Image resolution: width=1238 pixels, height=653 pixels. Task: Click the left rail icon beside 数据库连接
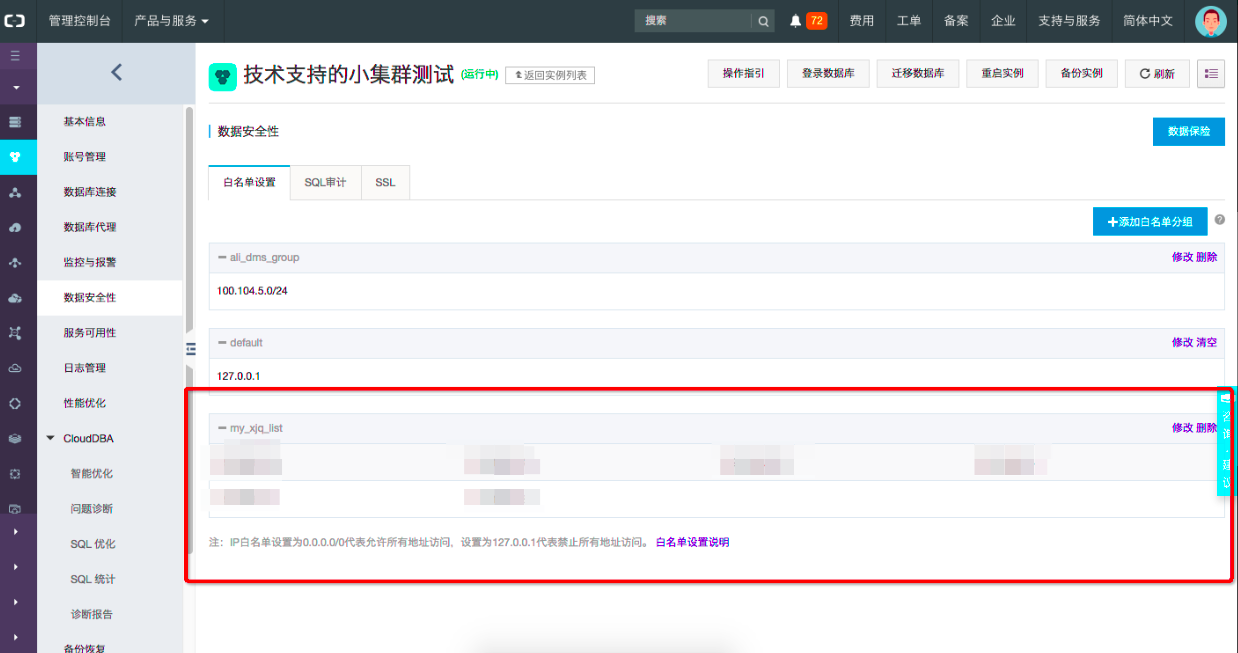[15, 192]
